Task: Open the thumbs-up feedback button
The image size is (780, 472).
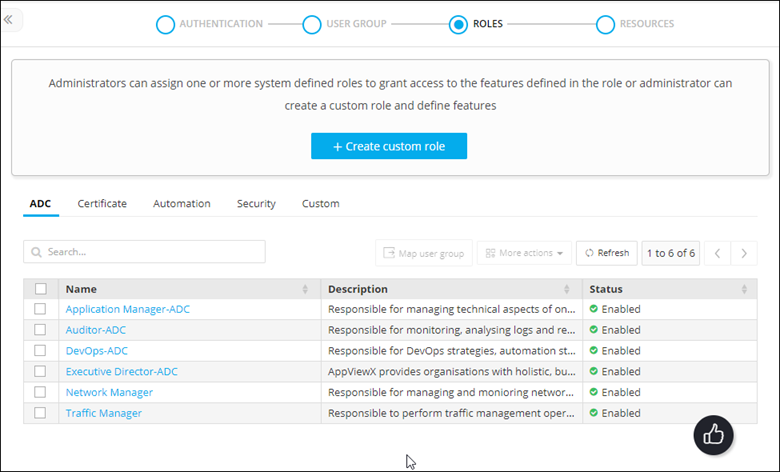Action: pos(713,435)
